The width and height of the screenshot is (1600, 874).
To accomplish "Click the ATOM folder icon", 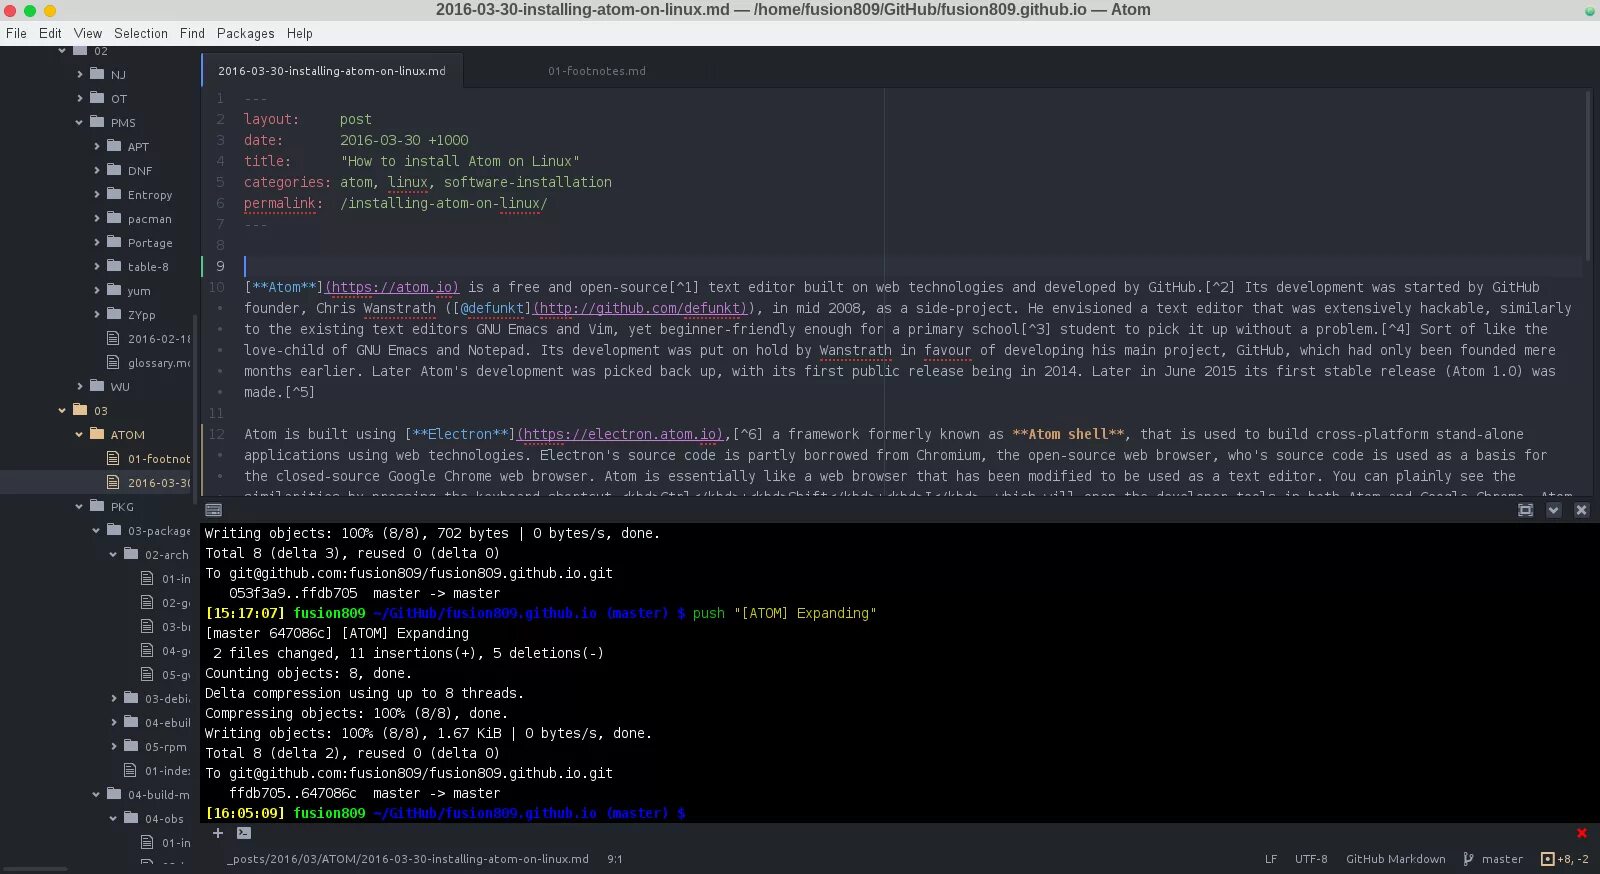I will [97, 434].
